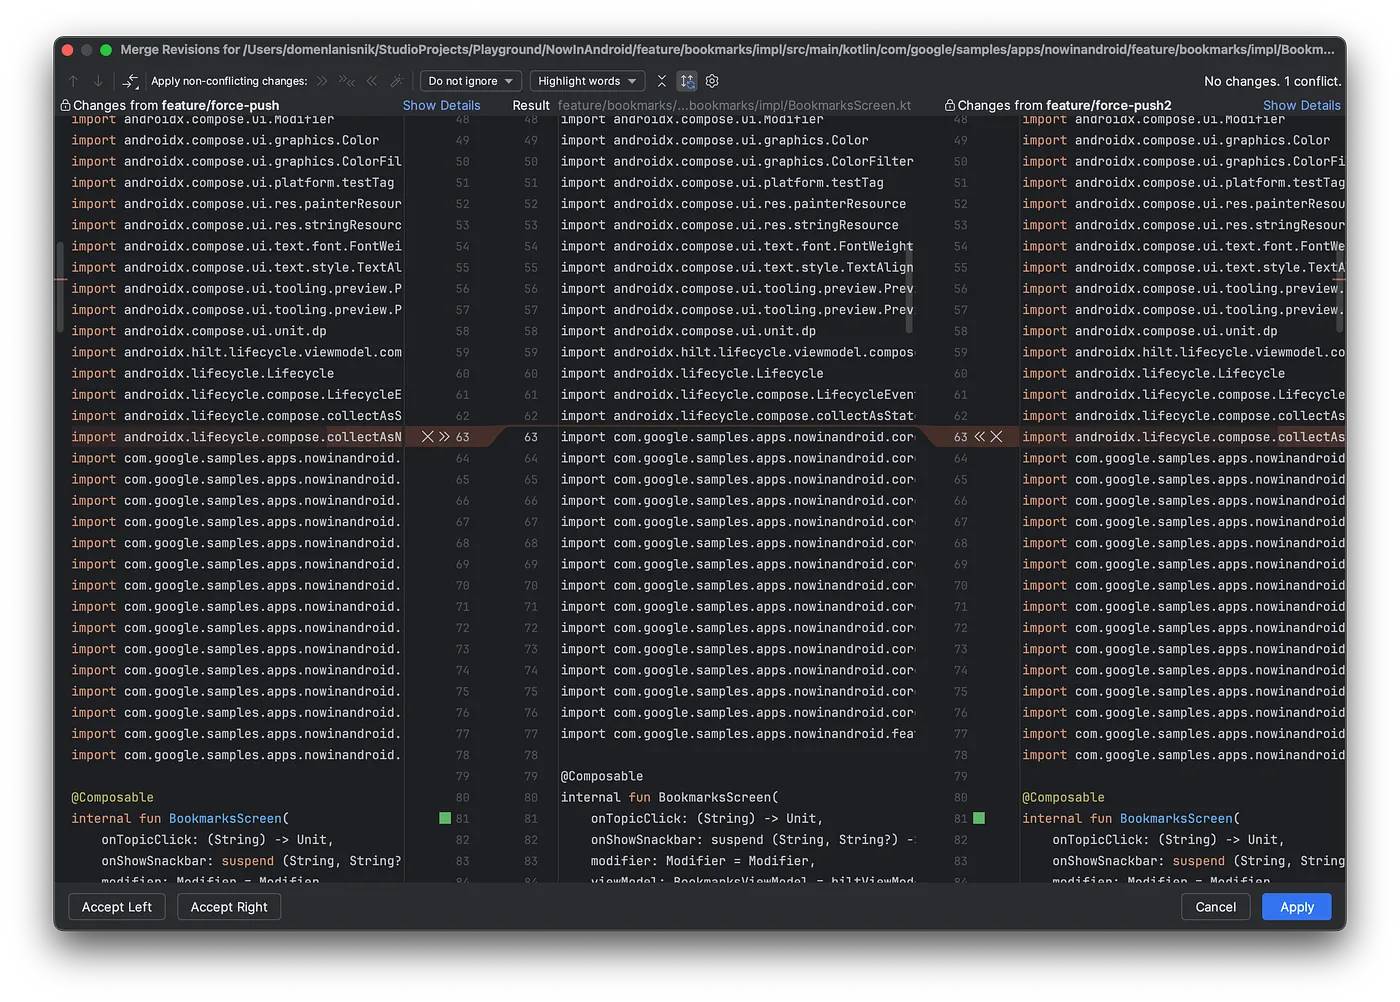1400x1002 pixels.
Task: Click the magic wand resolve conflicts icon
Action: [x=397, y=81]
